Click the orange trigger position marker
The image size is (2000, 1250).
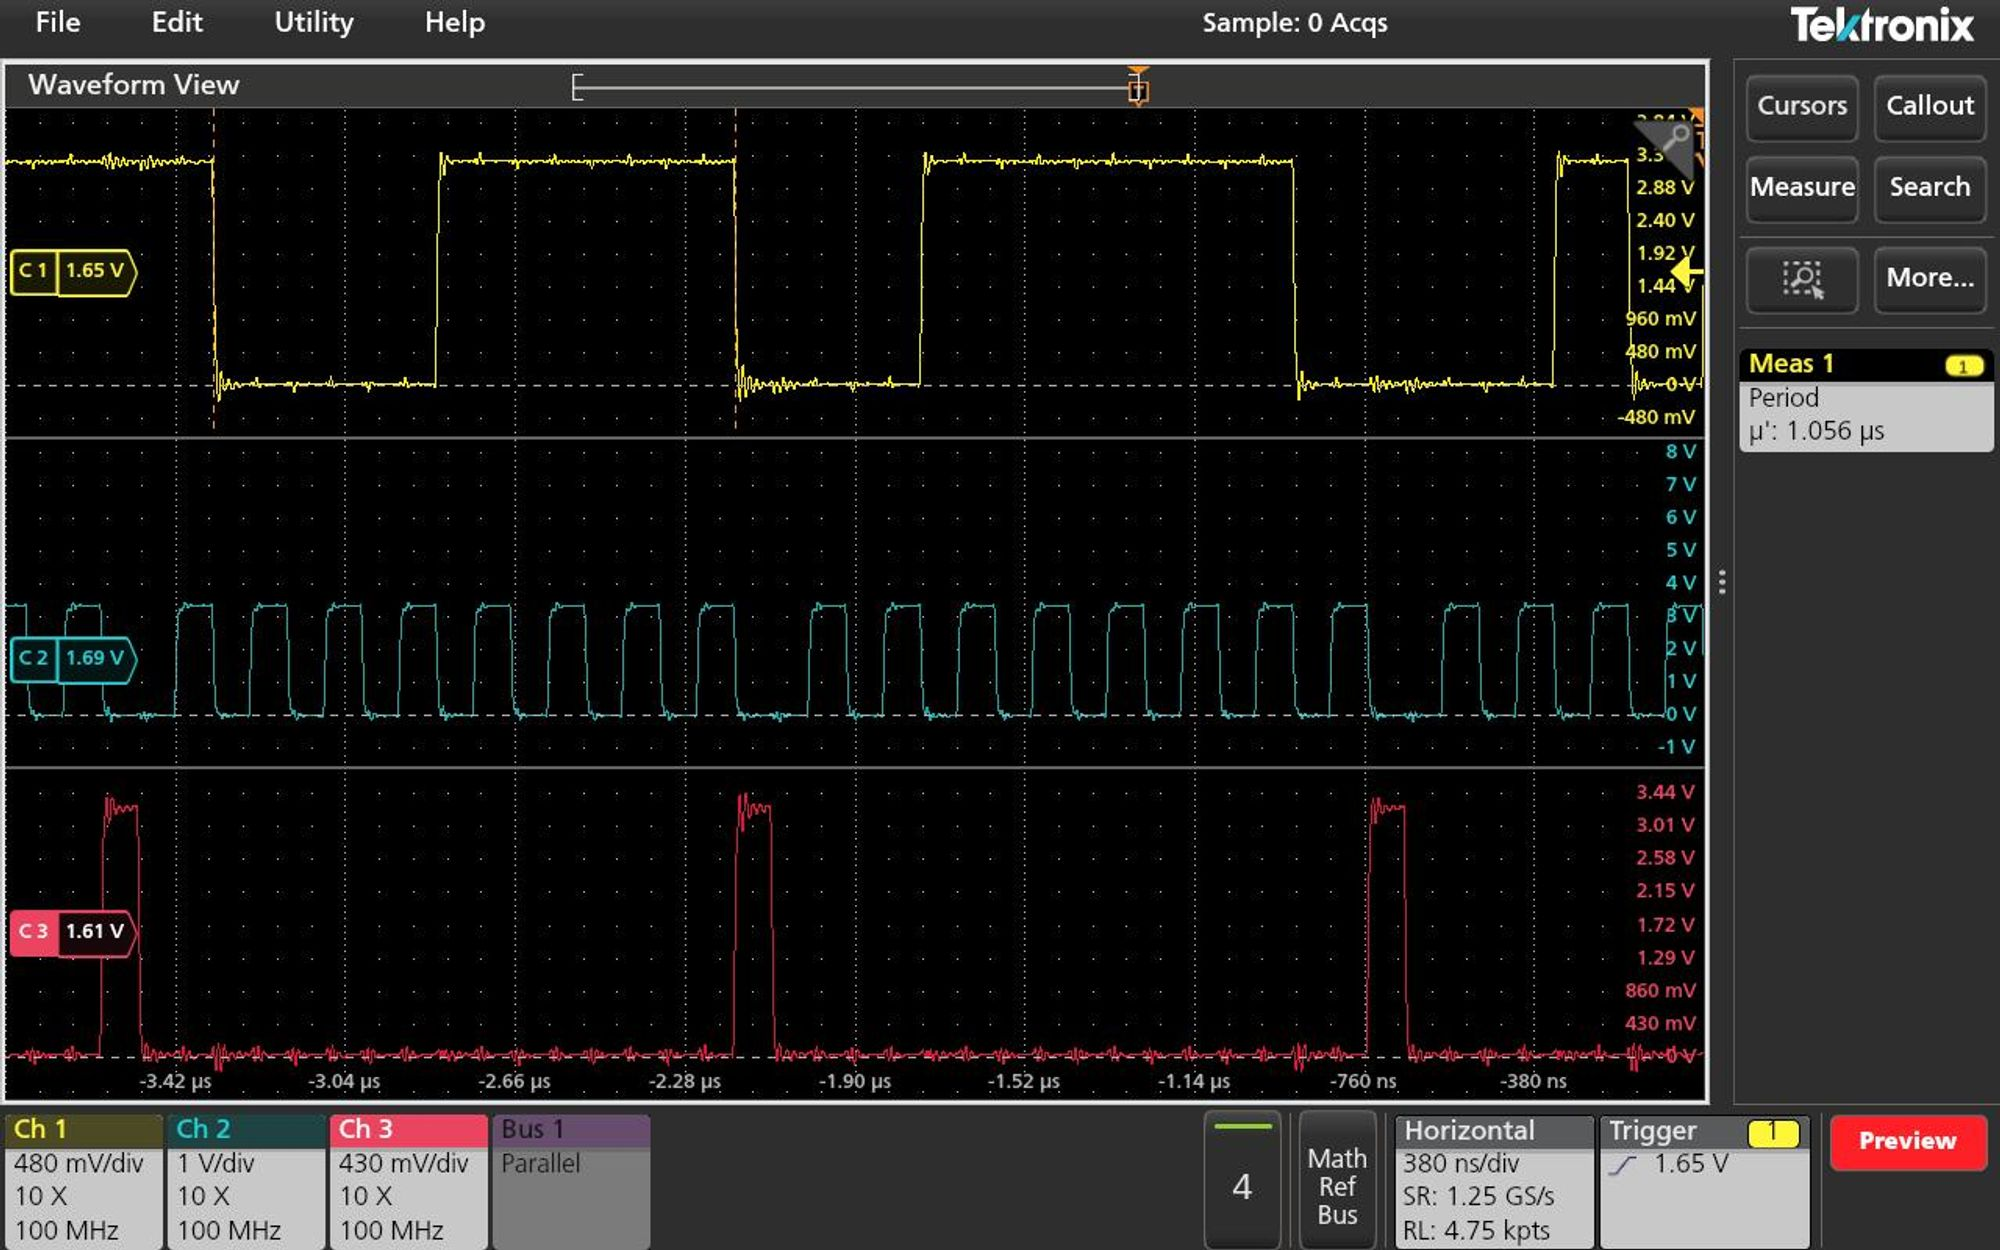pyautogui.click(x=1138, y=88)
